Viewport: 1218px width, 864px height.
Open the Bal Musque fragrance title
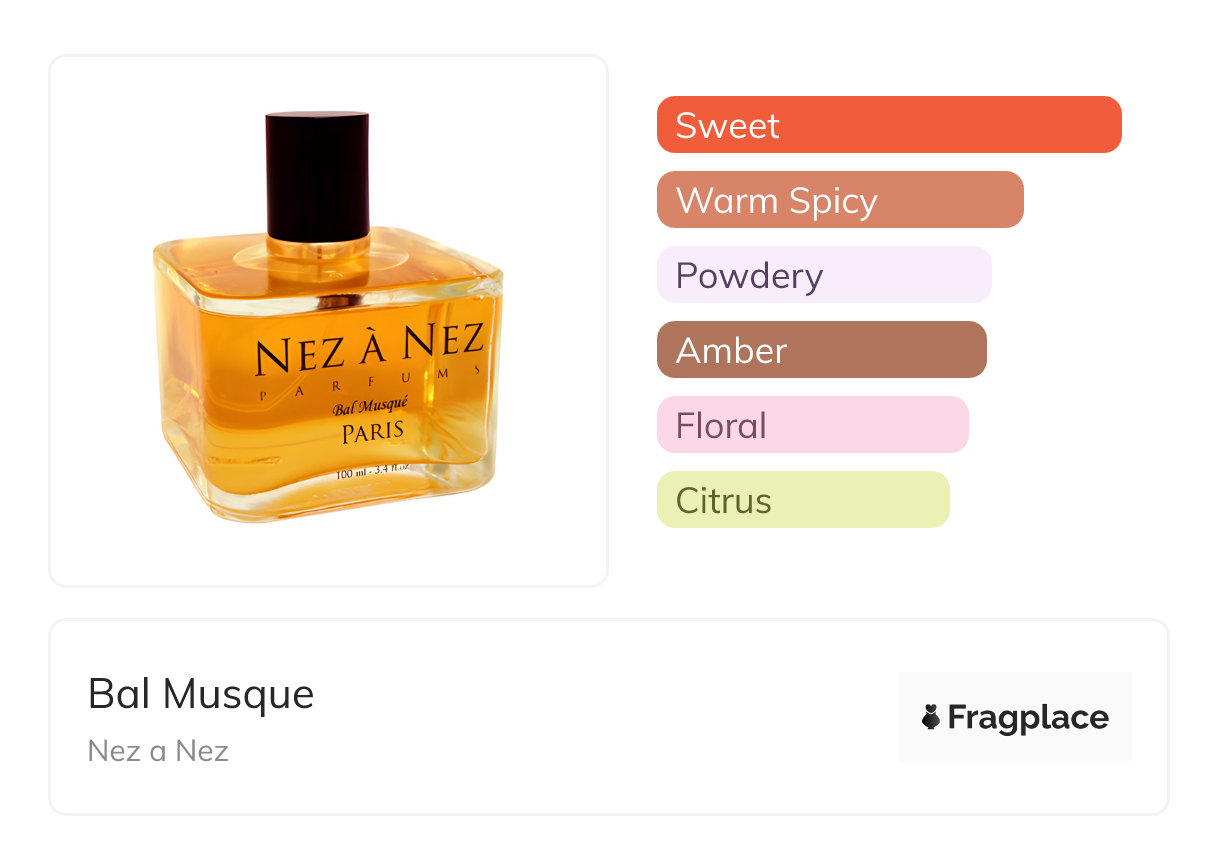point(201,694)
